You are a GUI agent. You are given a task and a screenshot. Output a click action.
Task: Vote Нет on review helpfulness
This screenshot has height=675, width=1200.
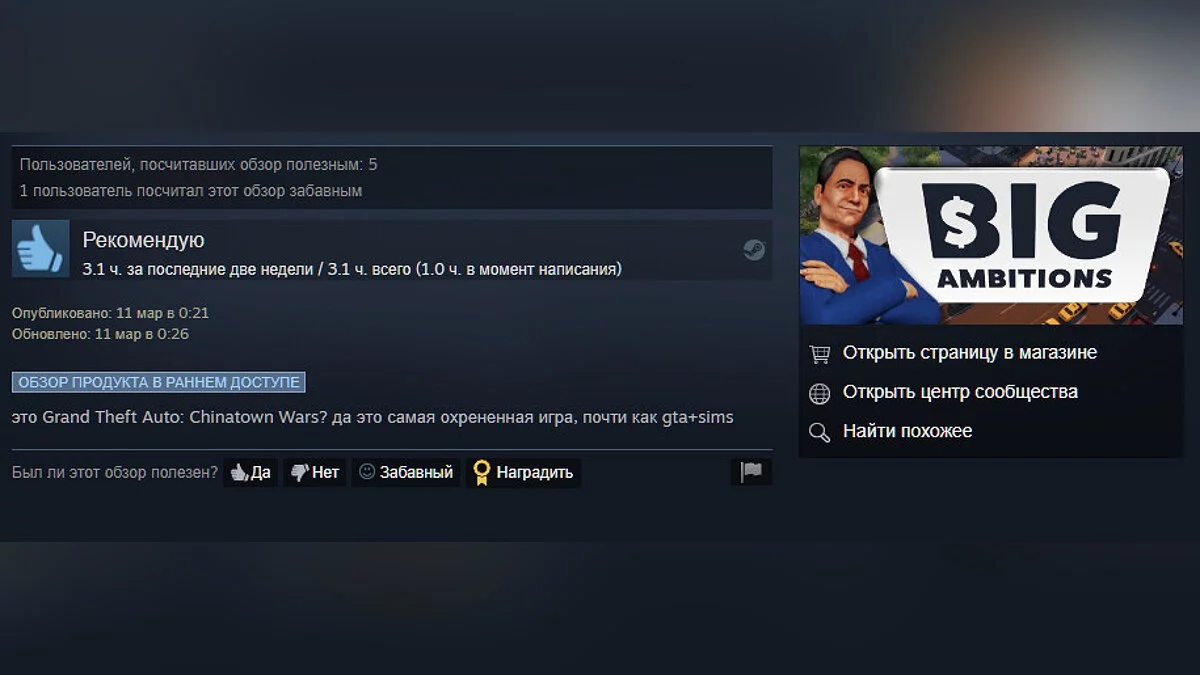tap(315, 472)
